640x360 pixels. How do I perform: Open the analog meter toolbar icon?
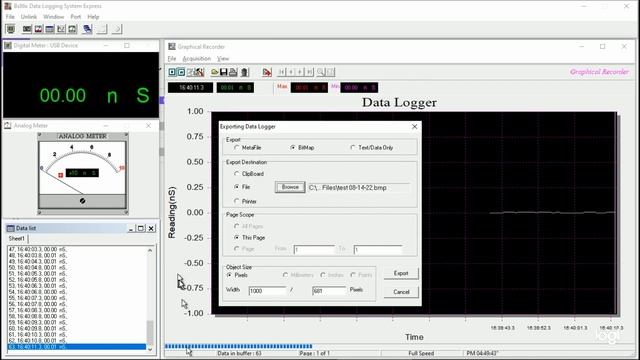[x=38, y=29]
